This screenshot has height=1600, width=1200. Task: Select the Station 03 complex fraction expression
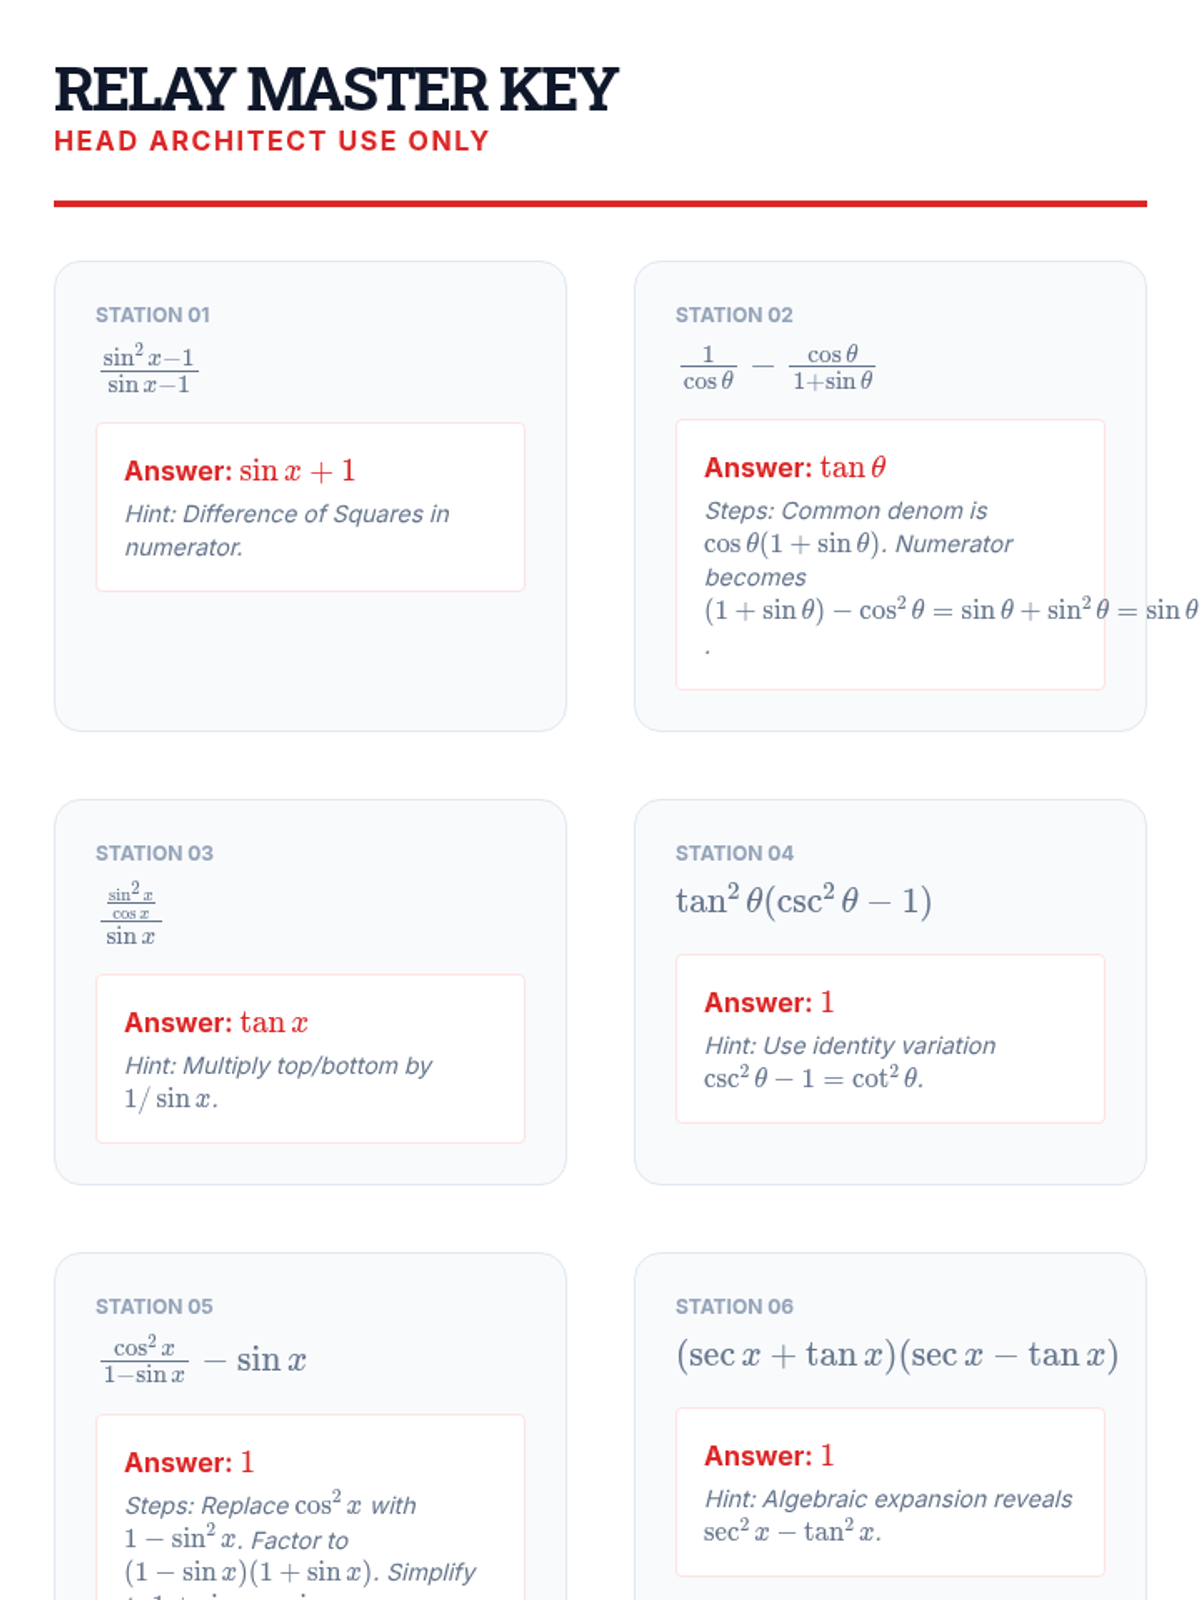click(x=131, y=914)
